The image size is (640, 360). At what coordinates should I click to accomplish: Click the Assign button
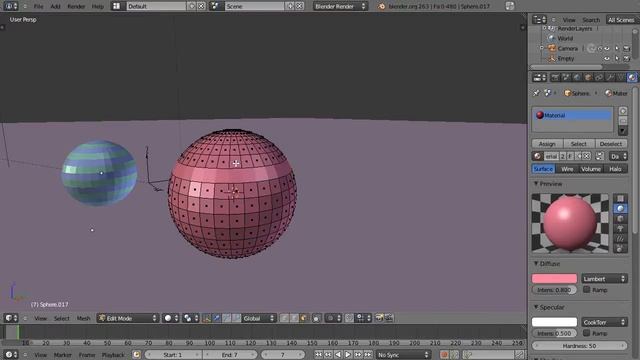547,144
